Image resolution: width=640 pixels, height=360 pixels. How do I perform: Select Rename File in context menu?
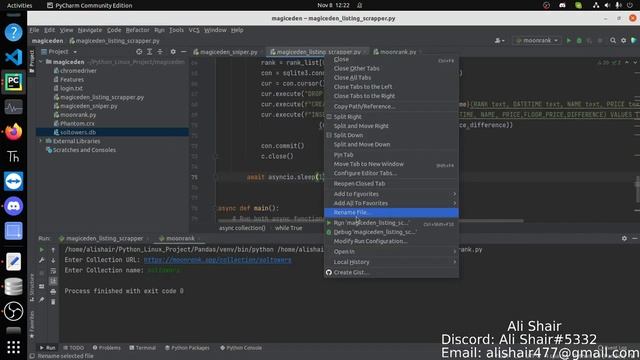click(391, 213)
